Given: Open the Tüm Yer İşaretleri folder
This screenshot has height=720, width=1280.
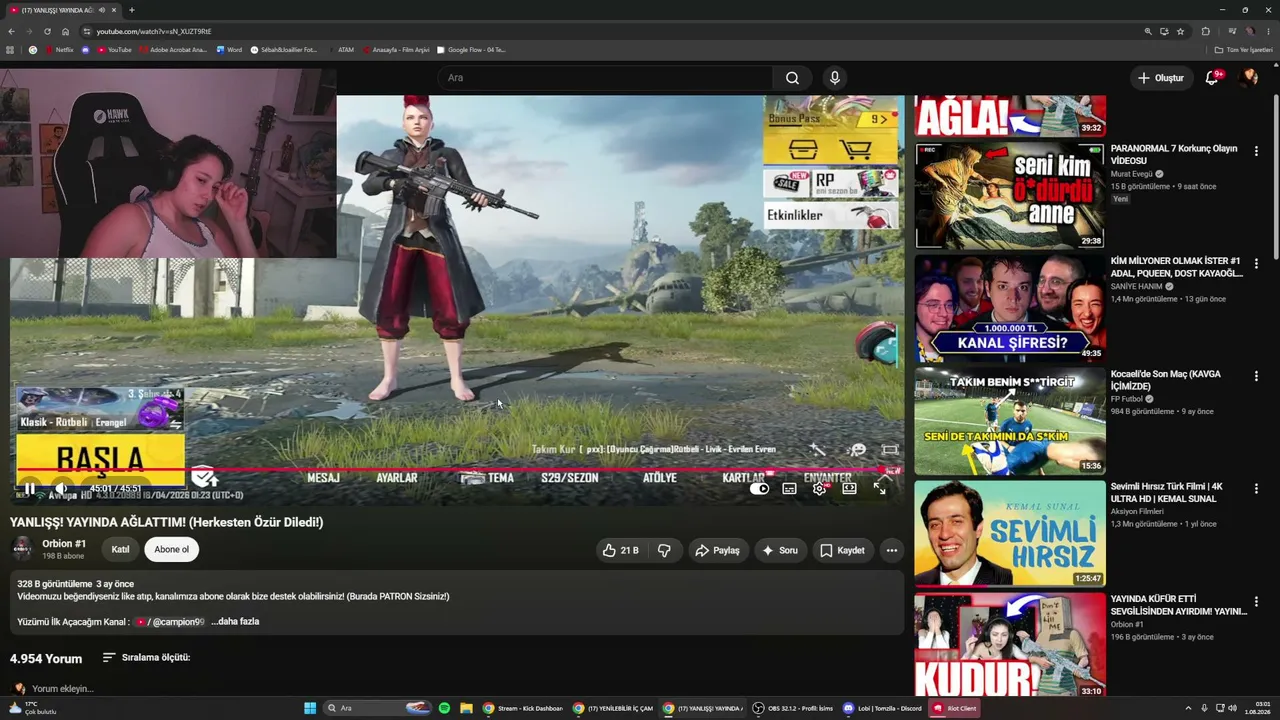Looking at the screenshot, I should [1243, 49].
